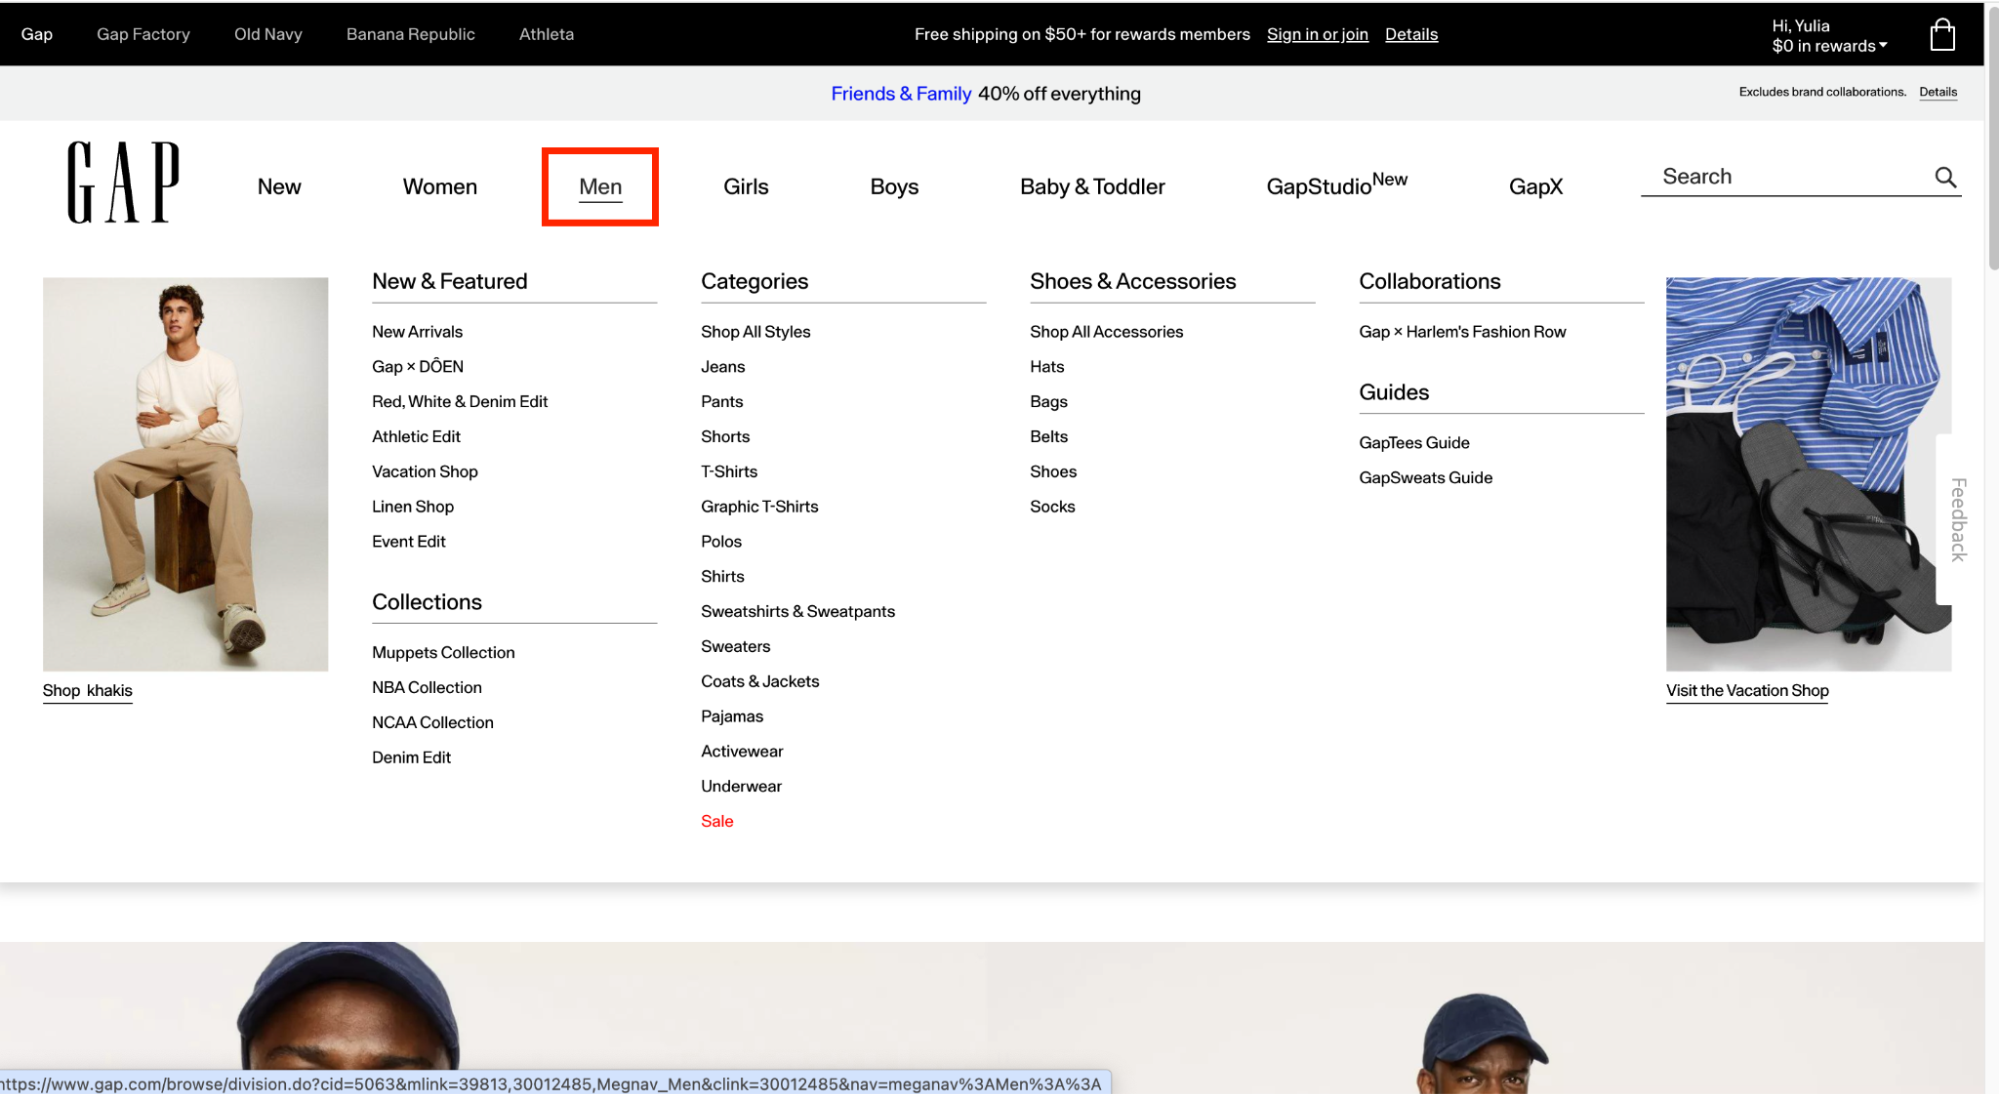Click the GAP logo
The height and width of the screenshot is (1095, 1999).
(123, 182)
